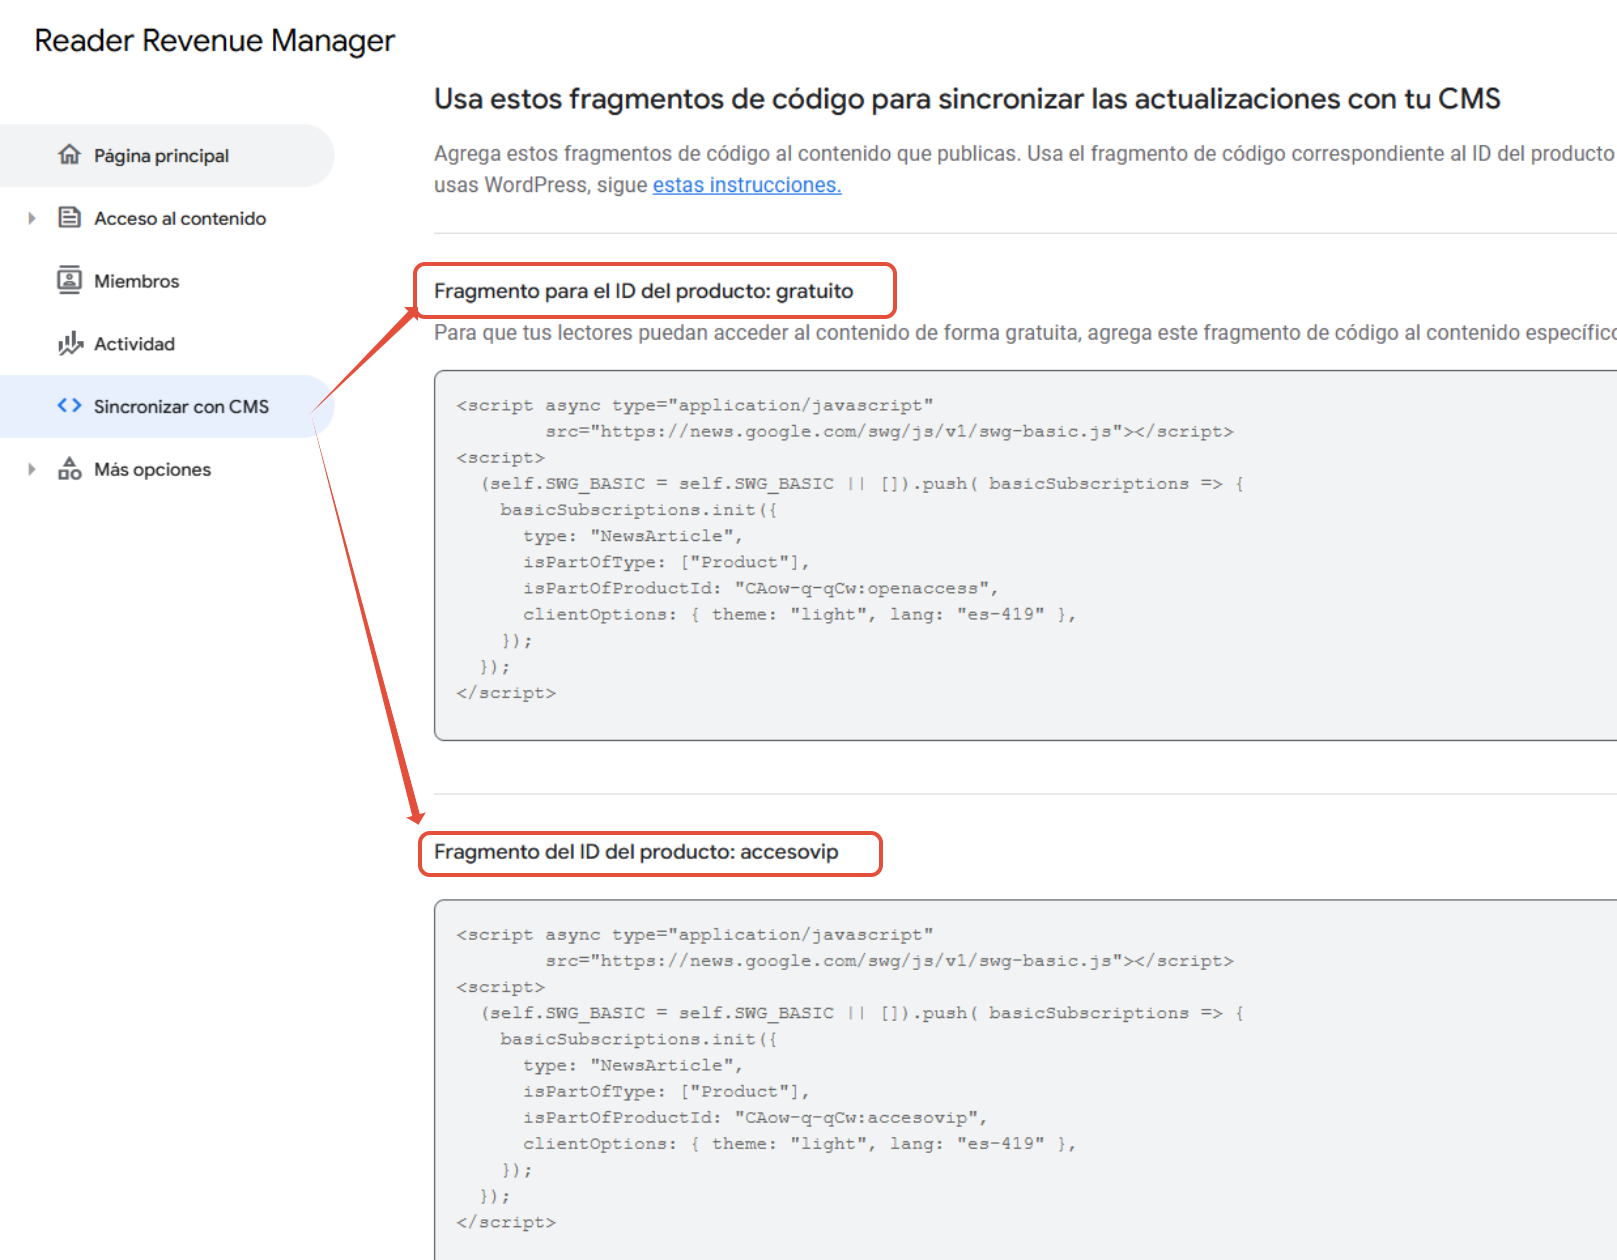Click the heading 'Fragmento del ID del producto: accesovip'
The image size is (1617, 1260).
[636, 852]
